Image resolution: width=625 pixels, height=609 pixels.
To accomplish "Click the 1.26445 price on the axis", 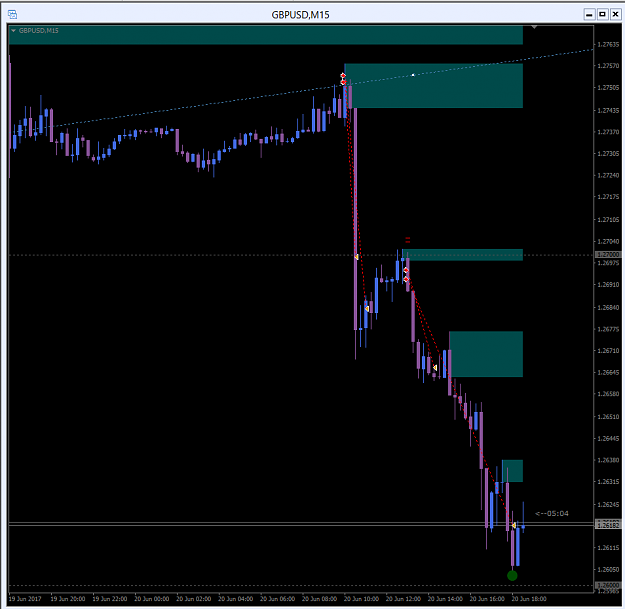I will (608, 438).
